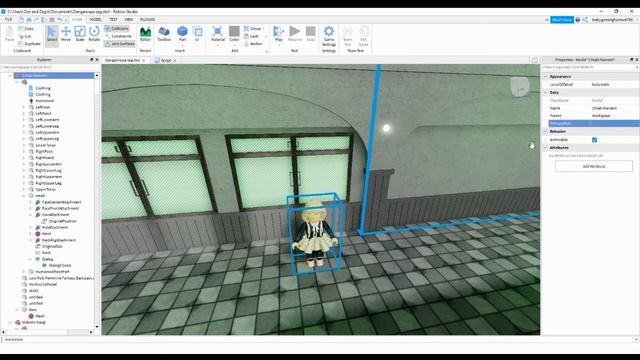
Task: Select the Humanoid tree item
Action: pyautogui.click(x=44, y=101)
